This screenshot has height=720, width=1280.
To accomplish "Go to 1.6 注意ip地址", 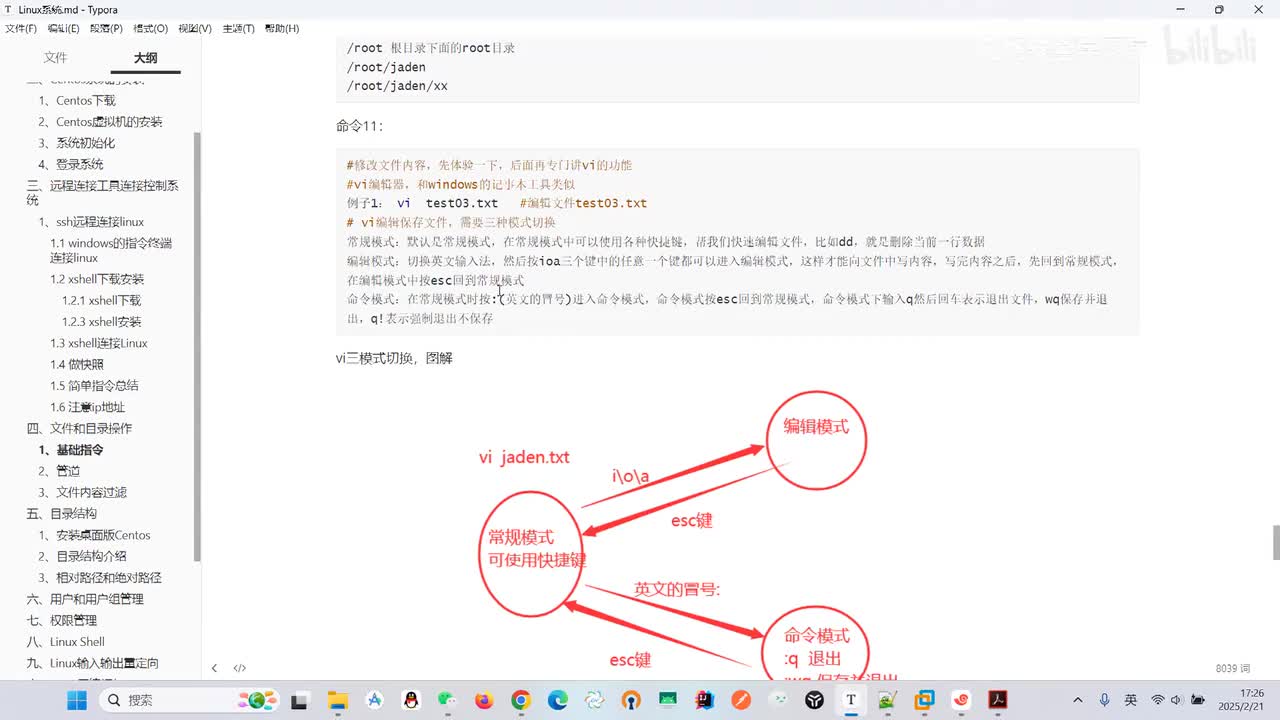I will click(87, 407).
